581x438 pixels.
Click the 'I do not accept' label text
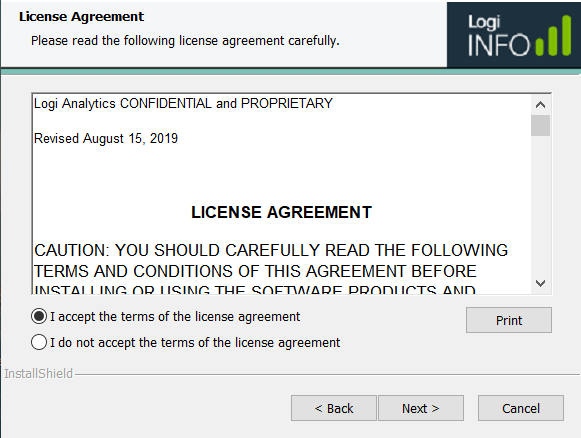click(195, 343)
